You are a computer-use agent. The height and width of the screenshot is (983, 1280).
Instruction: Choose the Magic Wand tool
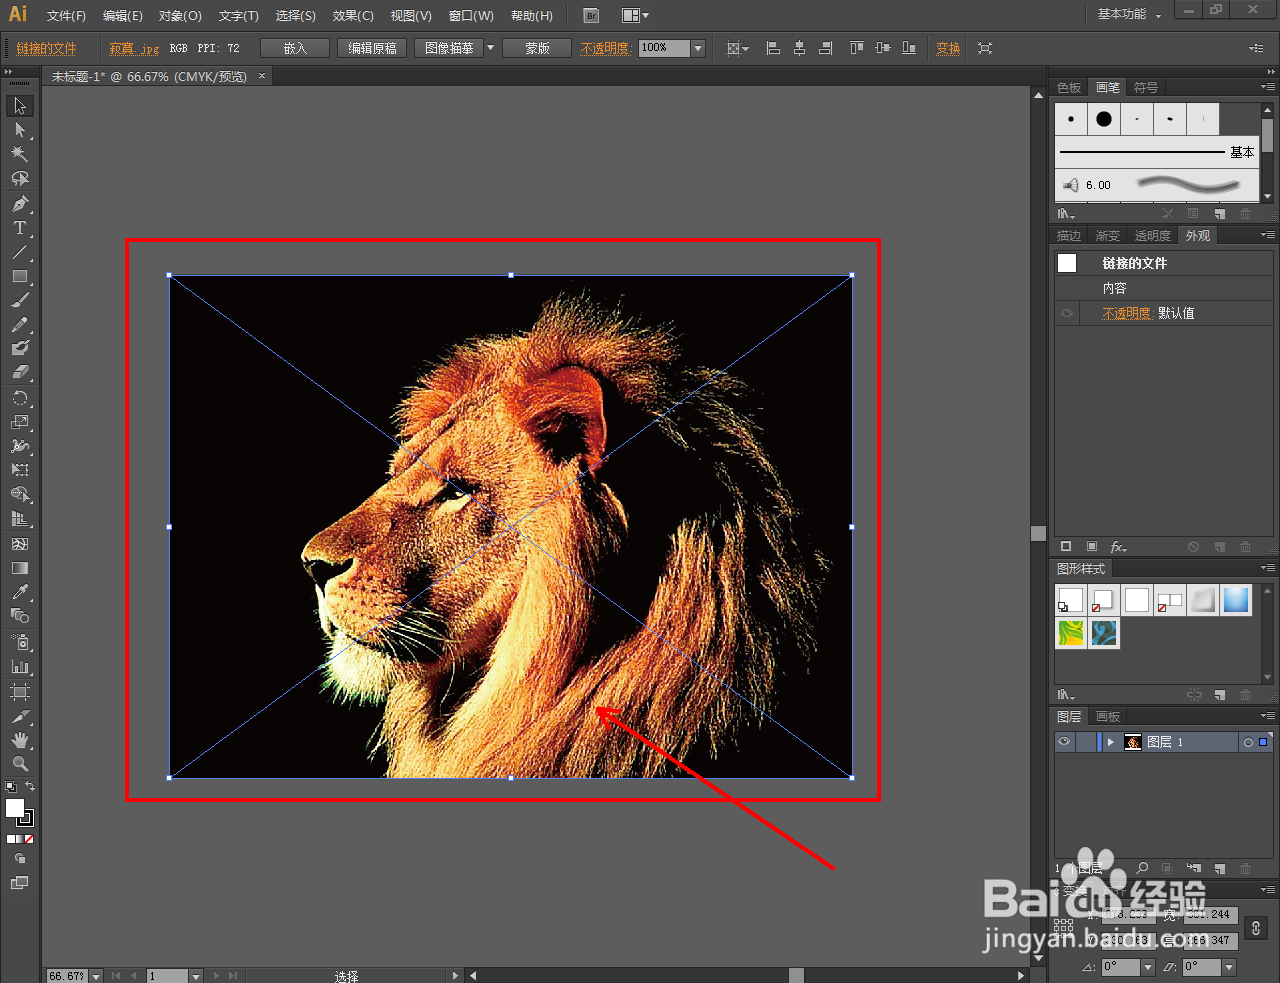tap(19, 154)
